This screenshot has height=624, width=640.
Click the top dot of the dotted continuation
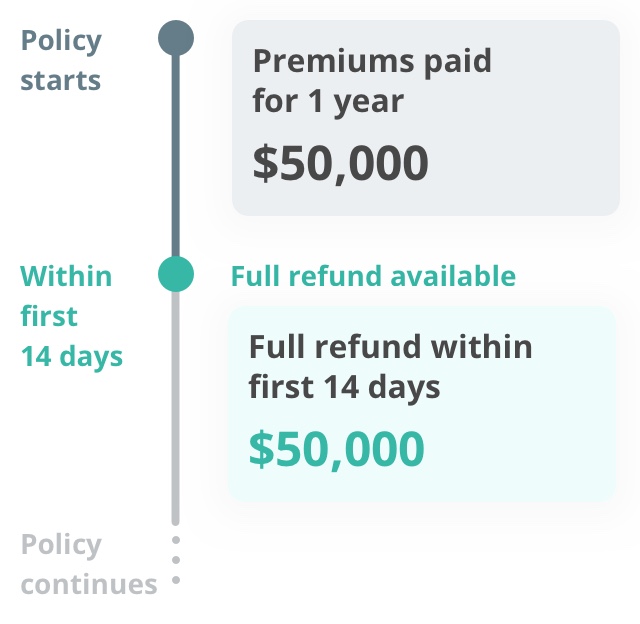(x=176, y=540)
